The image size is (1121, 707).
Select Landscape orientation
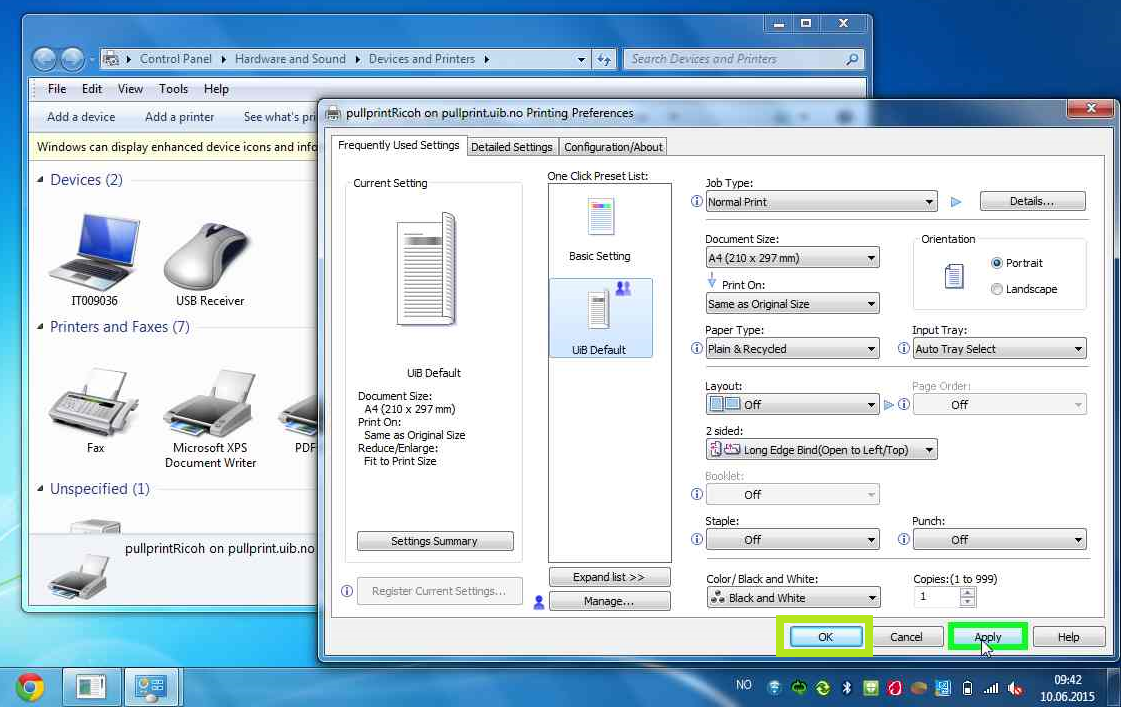[997, 289]
